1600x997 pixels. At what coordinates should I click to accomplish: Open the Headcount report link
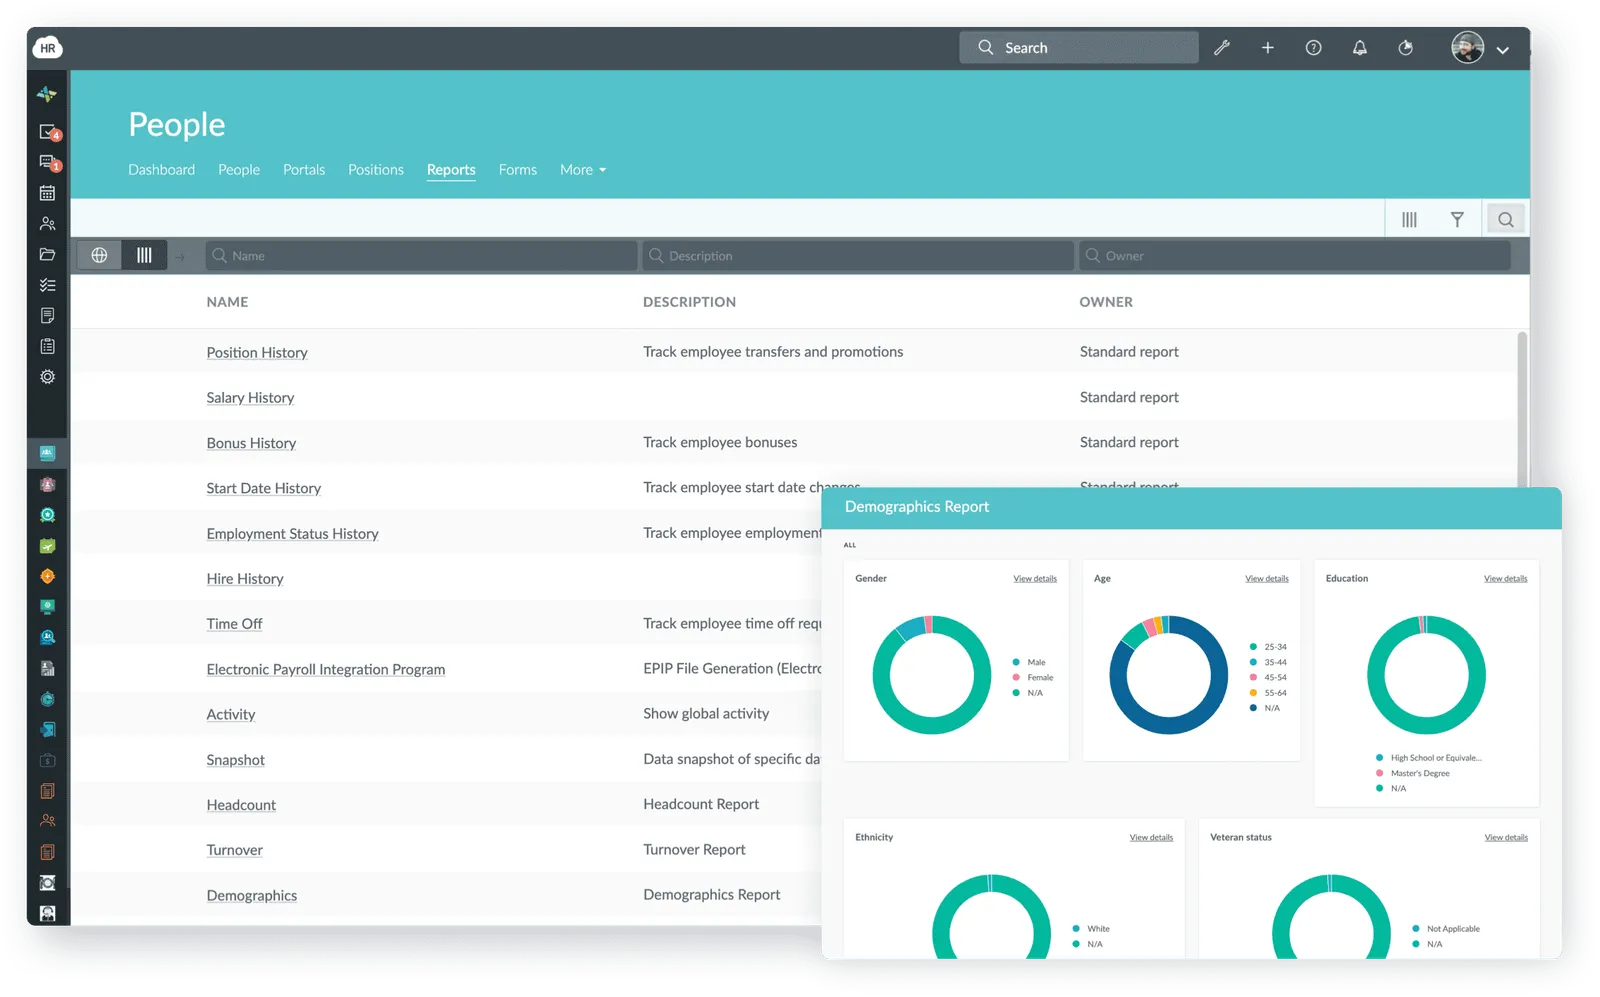click(241, 805)
